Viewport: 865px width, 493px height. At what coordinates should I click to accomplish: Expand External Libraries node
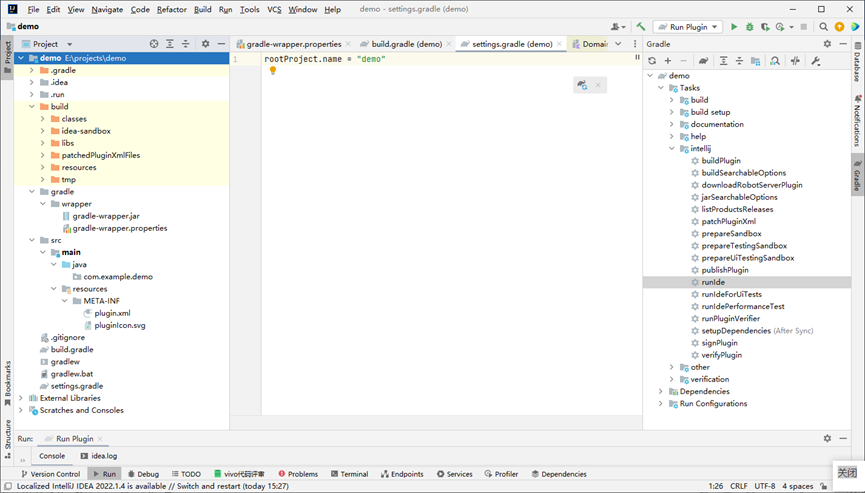(21, 398)
